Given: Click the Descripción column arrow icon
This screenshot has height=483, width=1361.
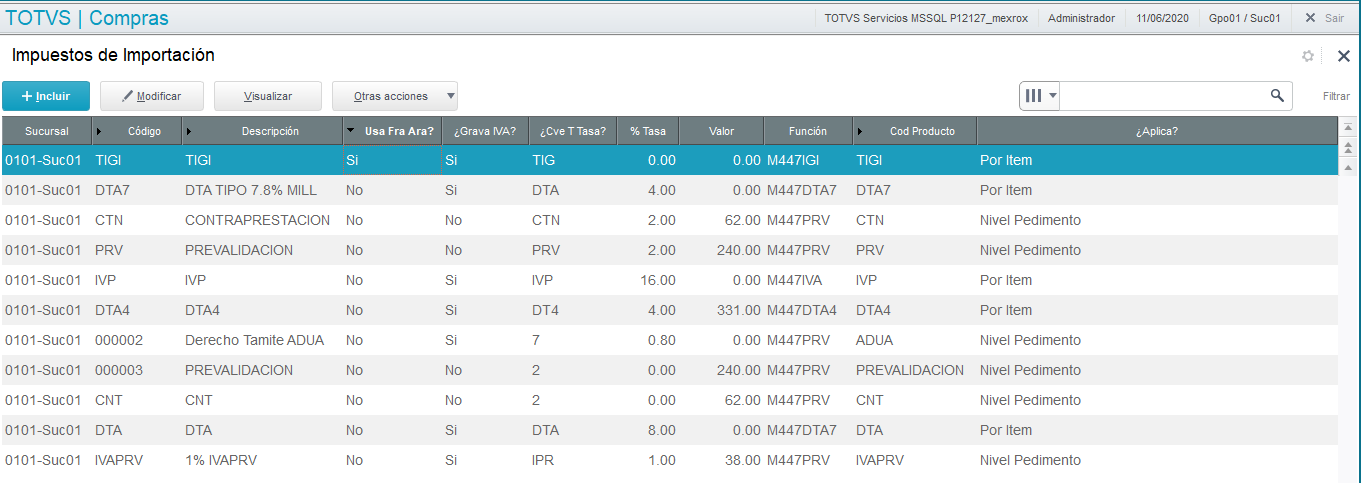Looking at the screenshot, I should (188, 131).
